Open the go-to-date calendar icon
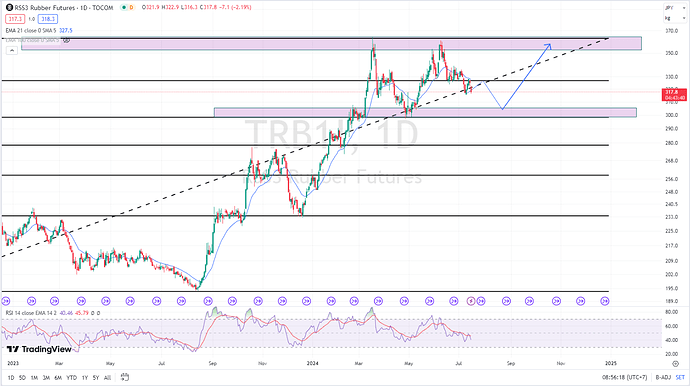The image size is (690, 386). (125, 377)
